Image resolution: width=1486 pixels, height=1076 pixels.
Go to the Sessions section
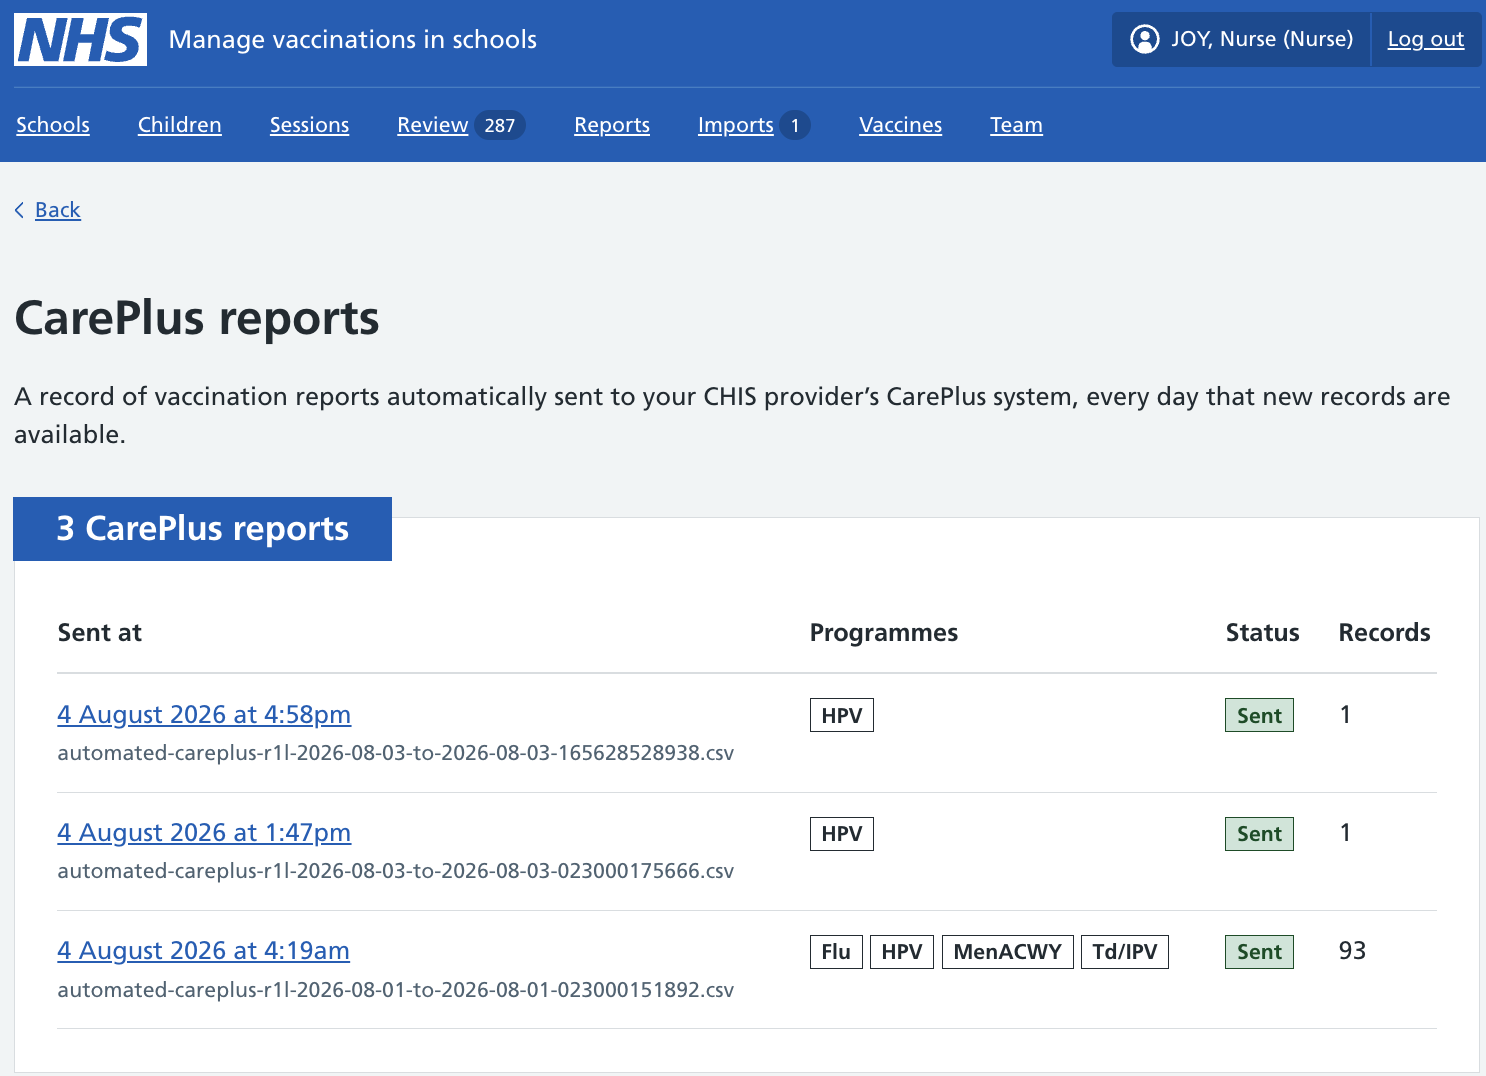tap(309, 125)
